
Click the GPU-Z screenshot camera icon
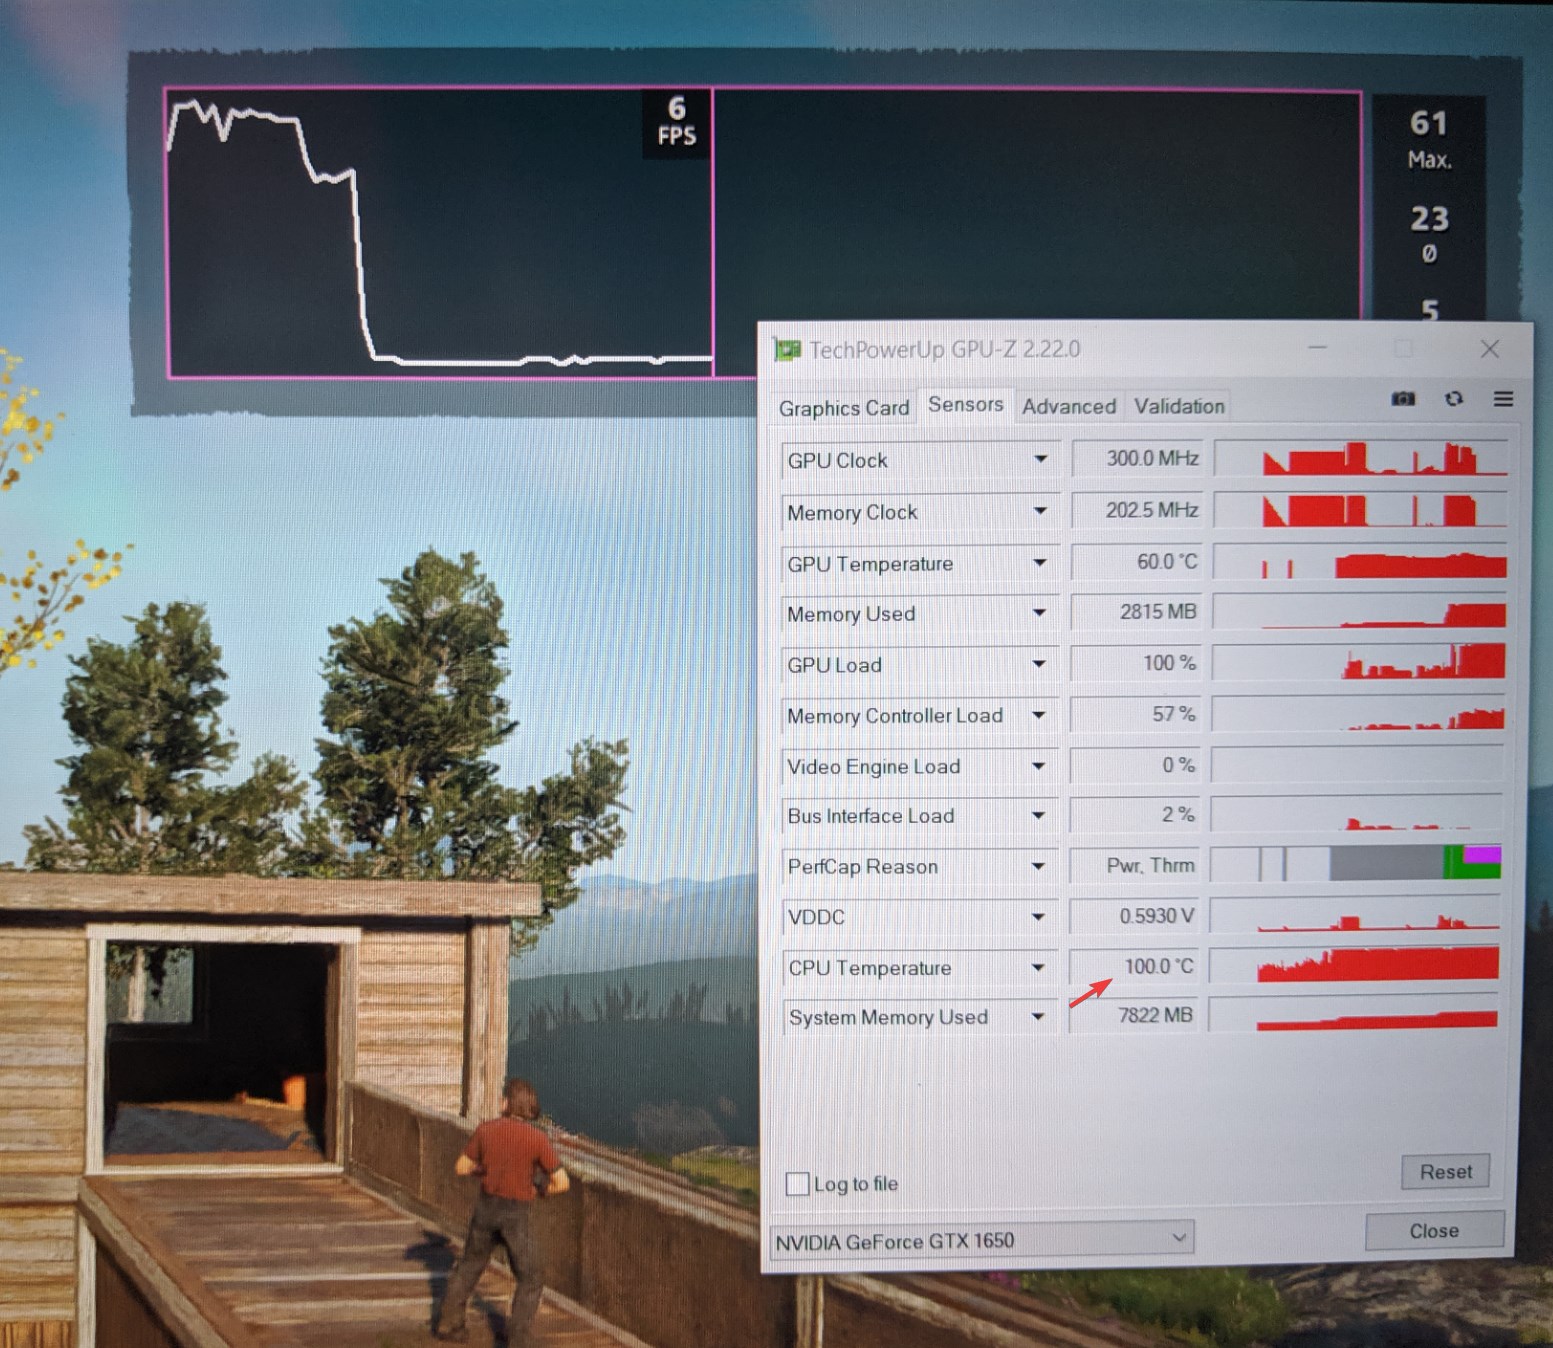pos(1403,399)
